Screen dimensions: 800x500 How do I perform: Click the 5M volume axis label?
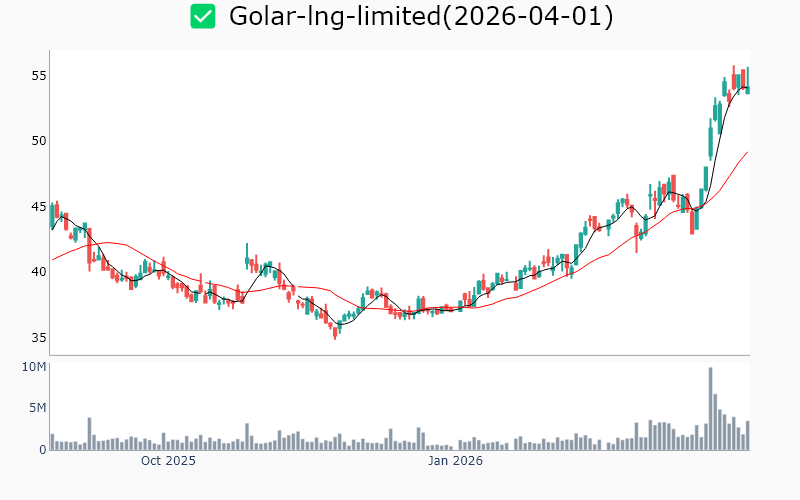coord(36,408)
